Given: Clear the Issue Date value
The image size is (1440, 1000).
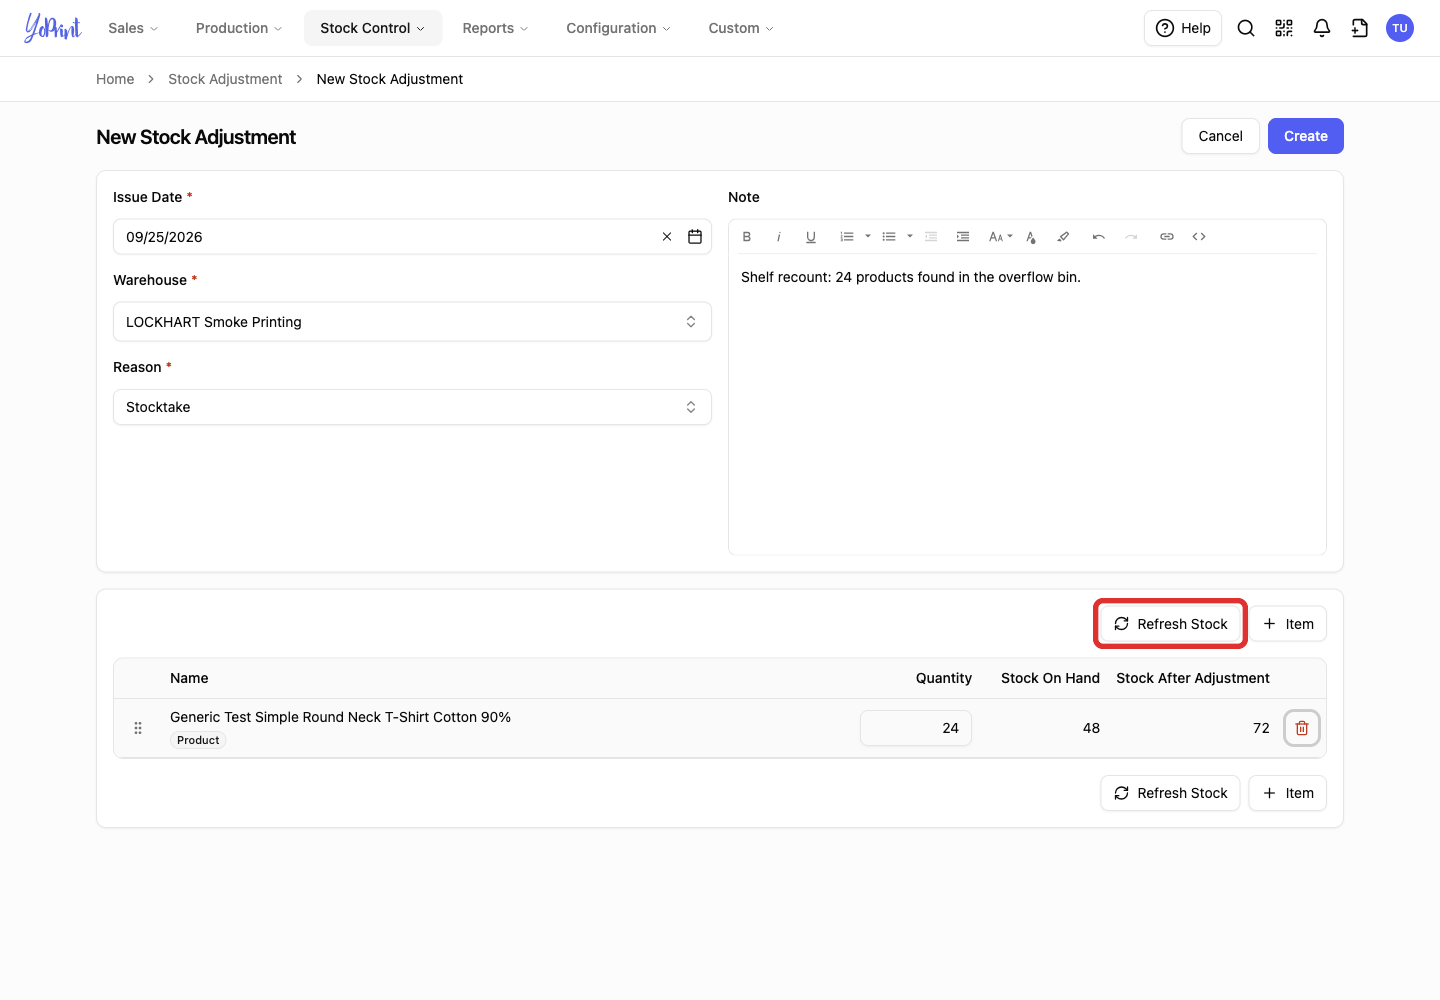Looking at the screenshot, I should (x=667, y=237).
